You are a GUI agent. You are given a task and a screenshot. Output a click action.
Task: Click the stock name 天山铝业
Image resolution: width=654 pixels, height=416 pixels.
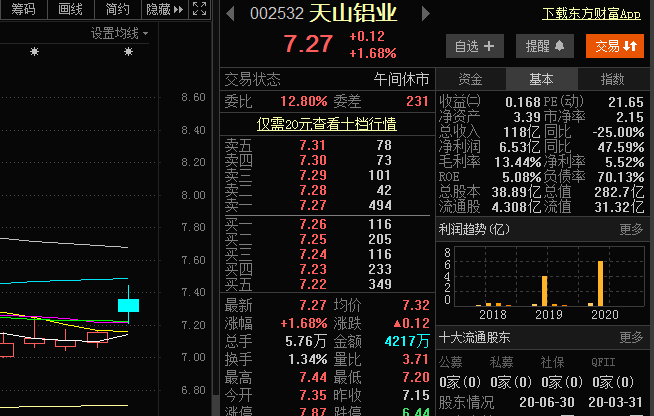(353, 14)
